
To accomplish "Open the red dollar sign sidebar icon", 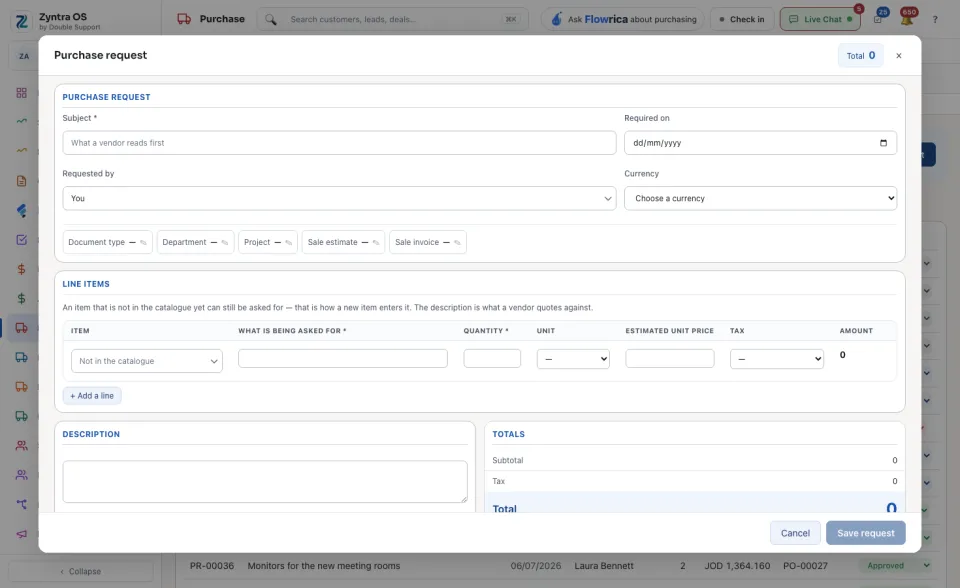I will [x=21, y=269].
